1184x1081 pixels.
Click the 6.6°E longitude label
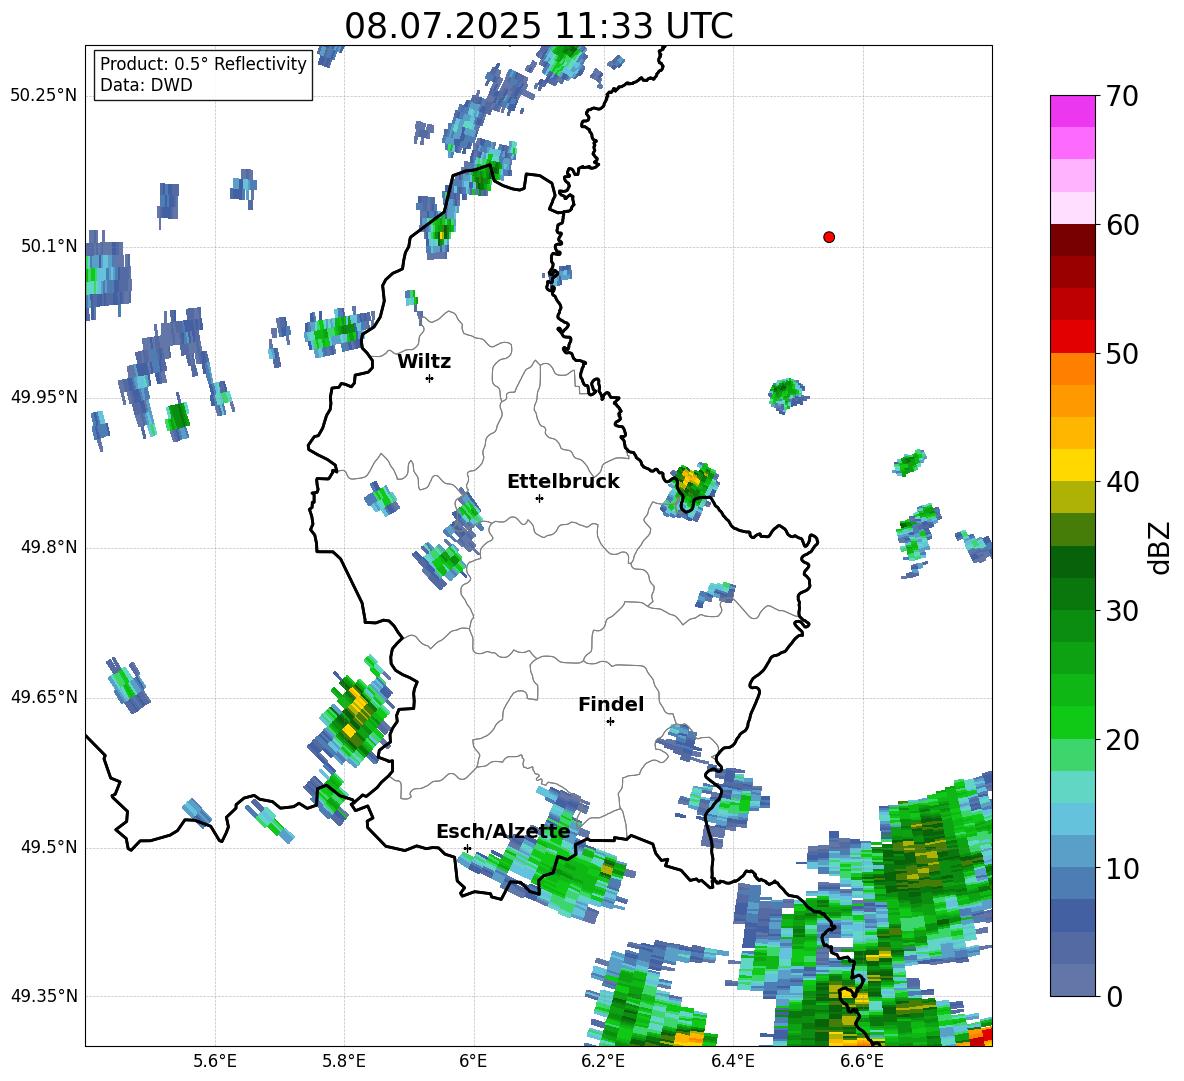[862, 1061]
